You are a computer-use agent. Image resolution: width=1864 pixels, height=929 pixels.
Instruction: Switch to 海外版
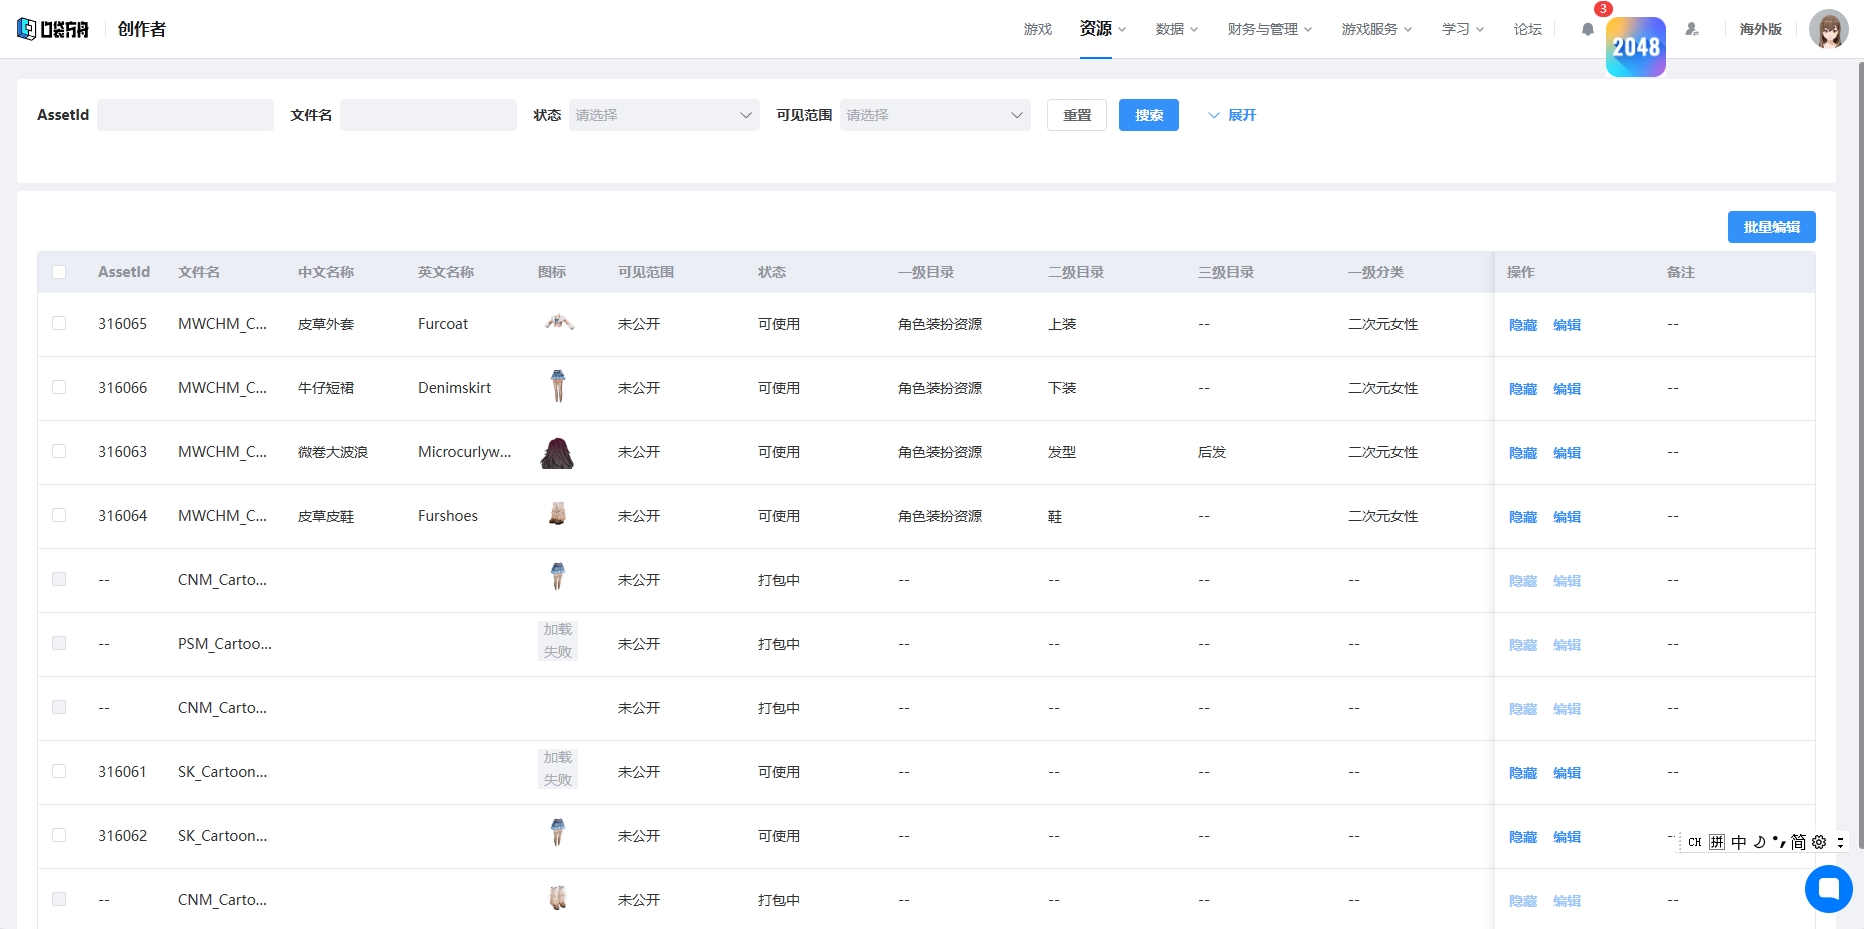tap(1761, 29)
